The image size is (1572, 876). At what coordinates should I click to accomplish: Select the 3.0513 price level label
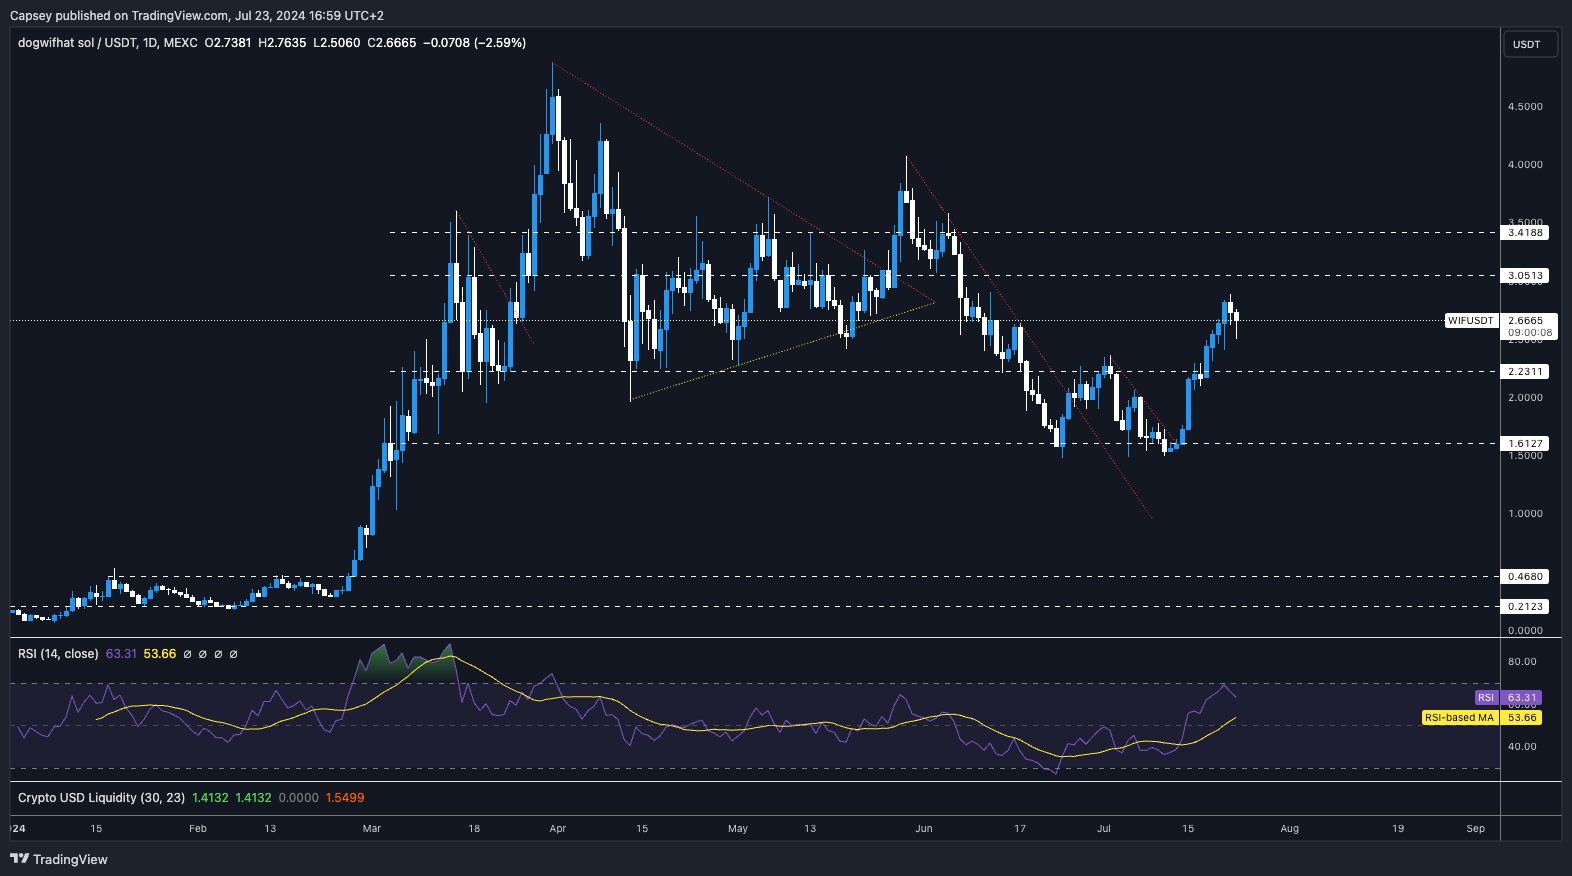pos(1525,275)
